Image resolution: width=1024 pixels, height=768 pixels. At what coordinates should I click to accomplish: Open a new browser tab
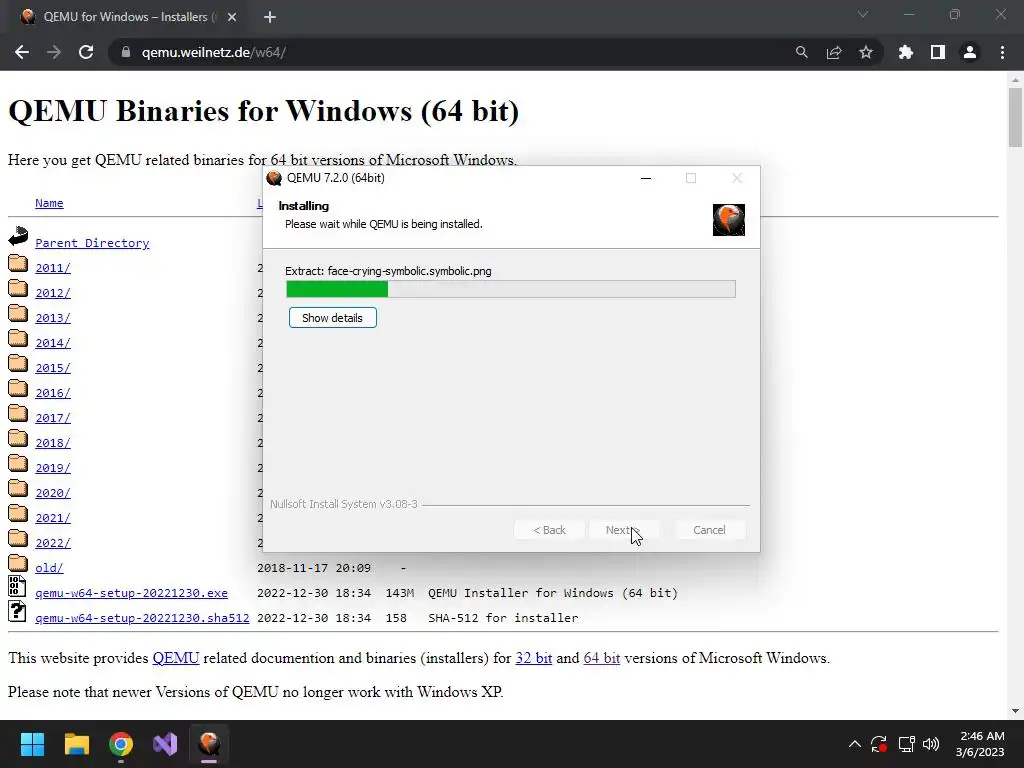(x=270, y=17)
